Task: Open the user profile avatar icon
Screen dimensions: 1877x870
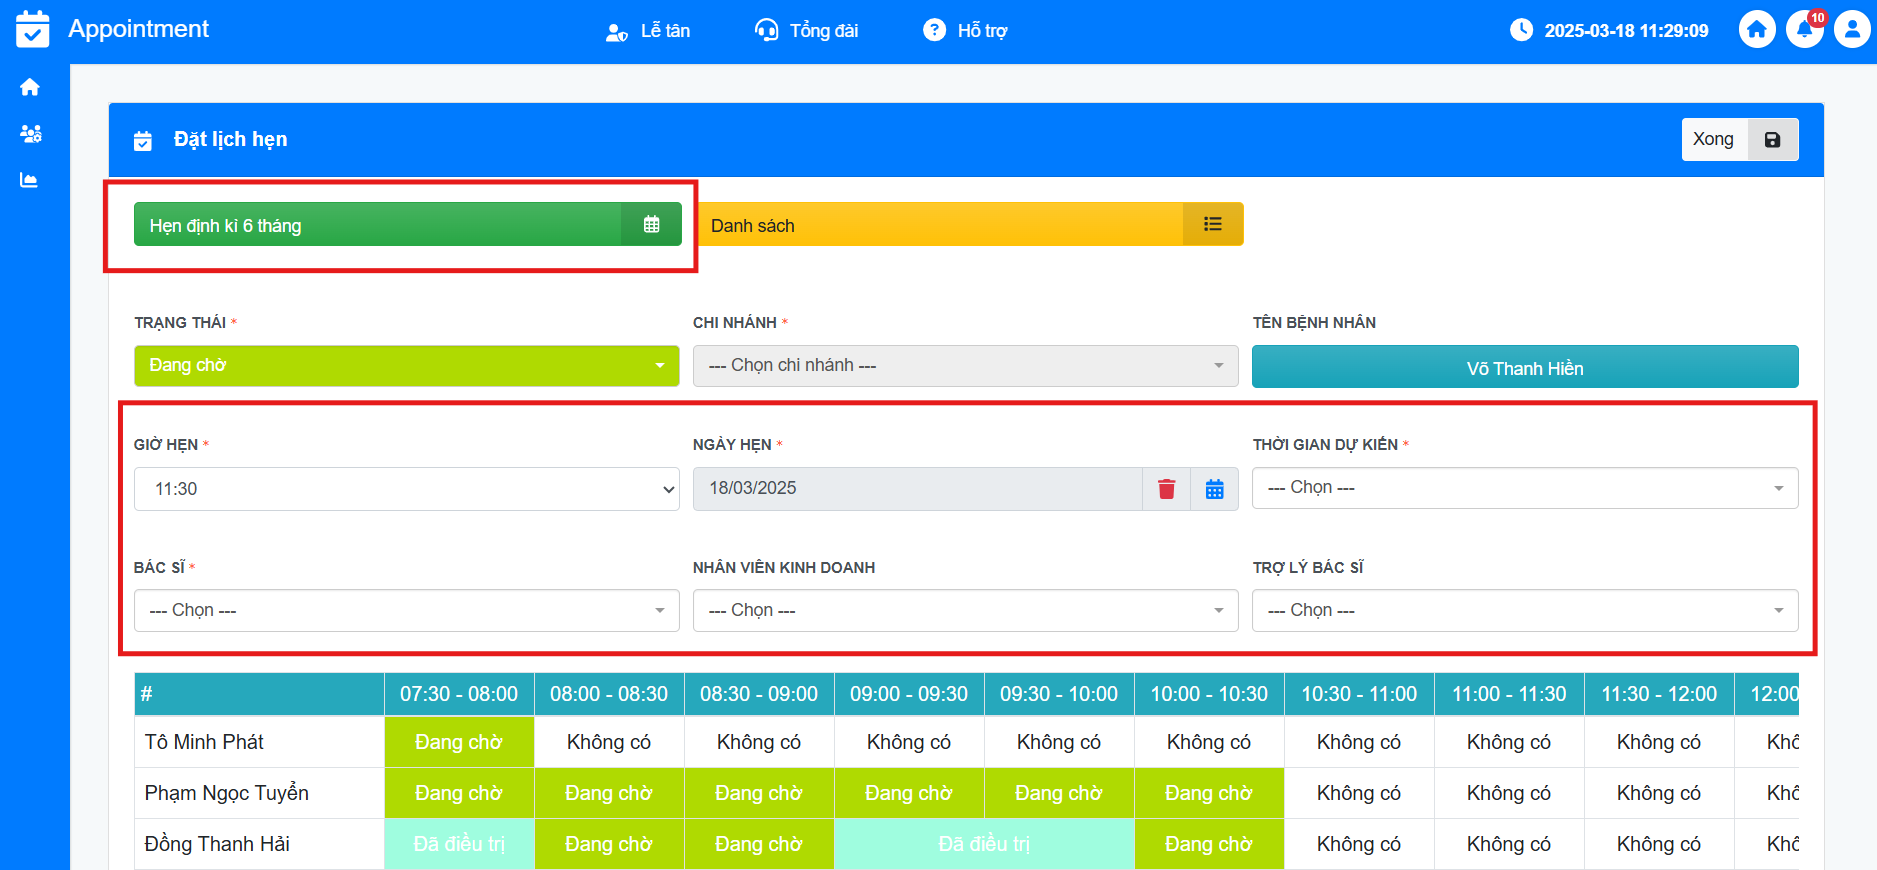Action: [x=1851, y=30]
